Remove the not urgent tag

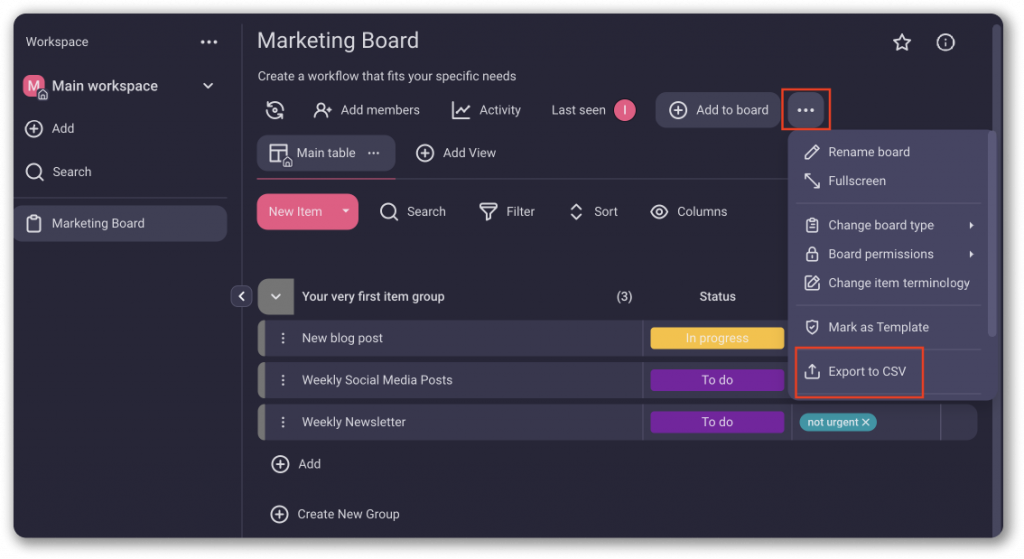866,423
